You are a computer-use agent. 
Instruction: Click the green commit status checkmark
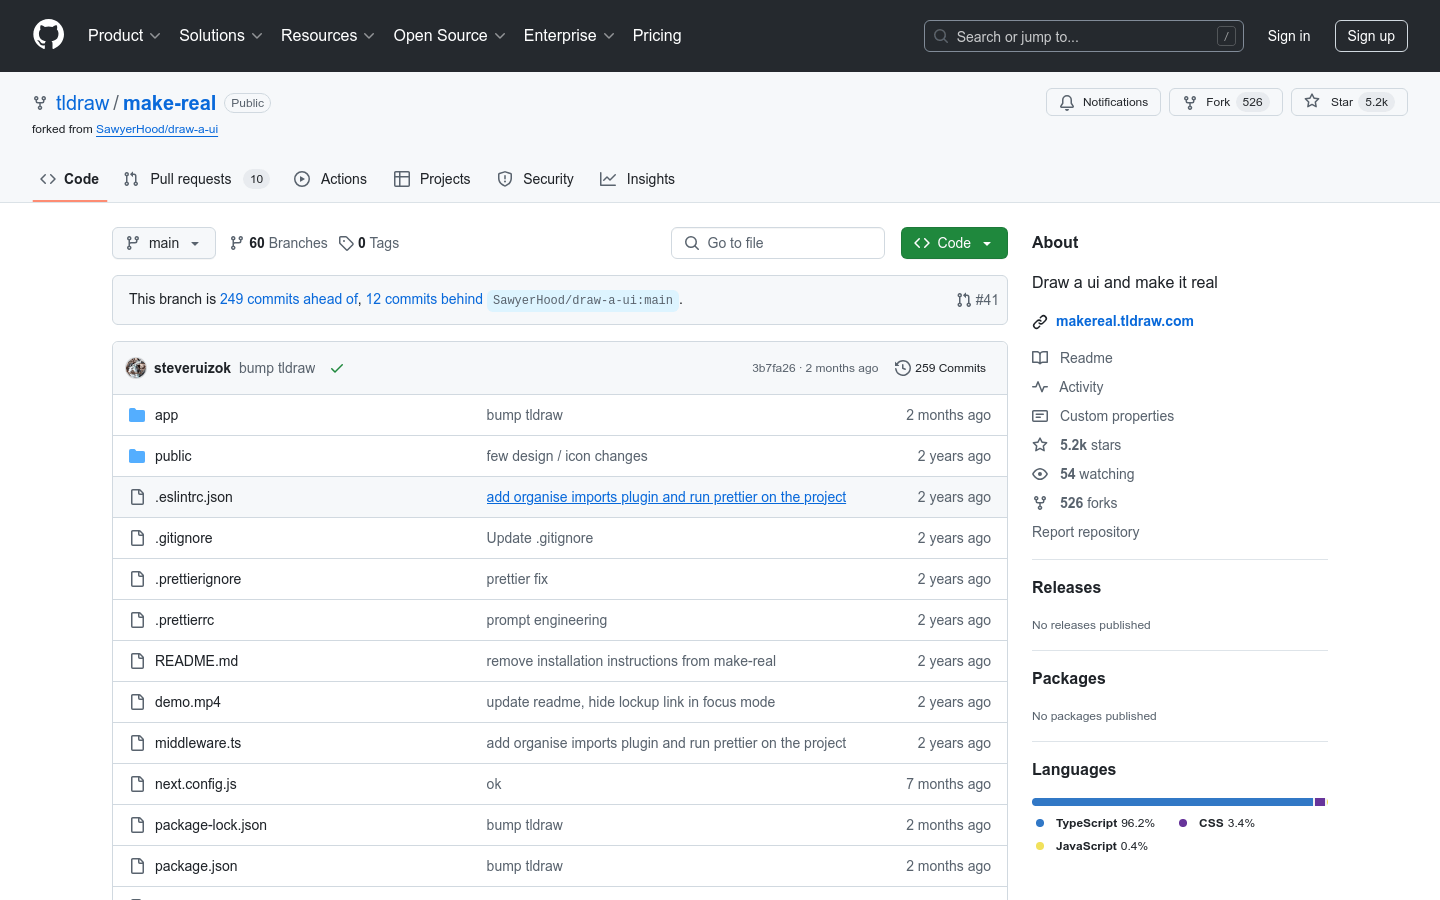click(x=337, y=368)
